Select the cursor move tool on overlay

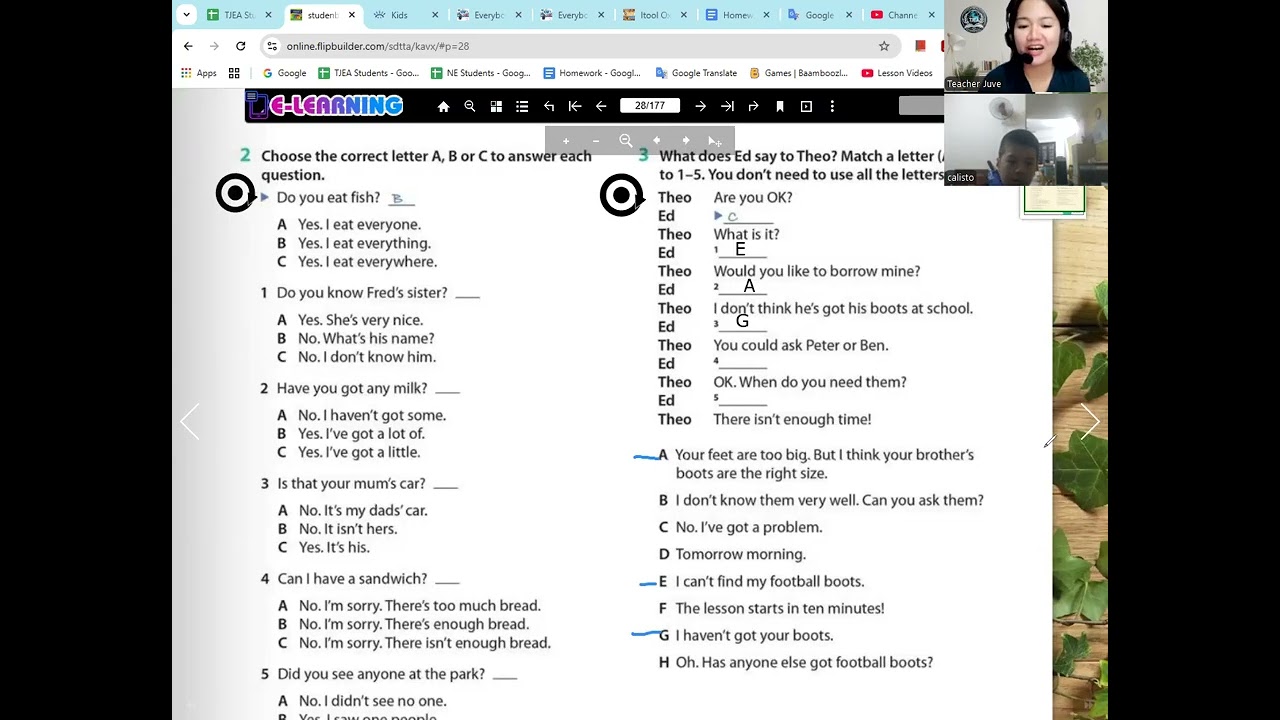(714, 141)
